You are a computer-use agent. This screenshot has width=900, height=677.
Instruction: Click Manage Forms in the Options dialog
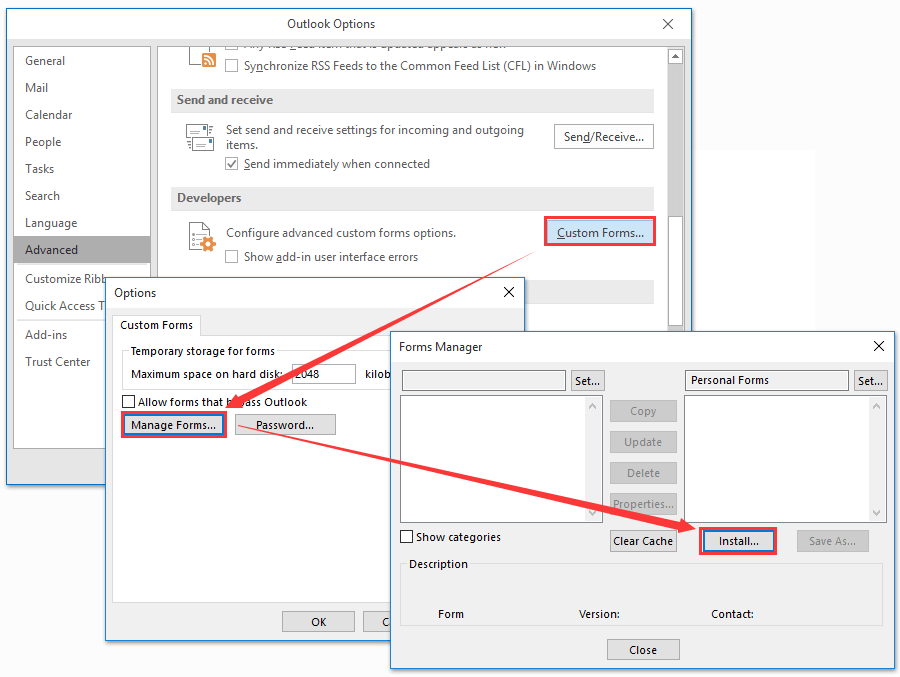pos(173,424)
